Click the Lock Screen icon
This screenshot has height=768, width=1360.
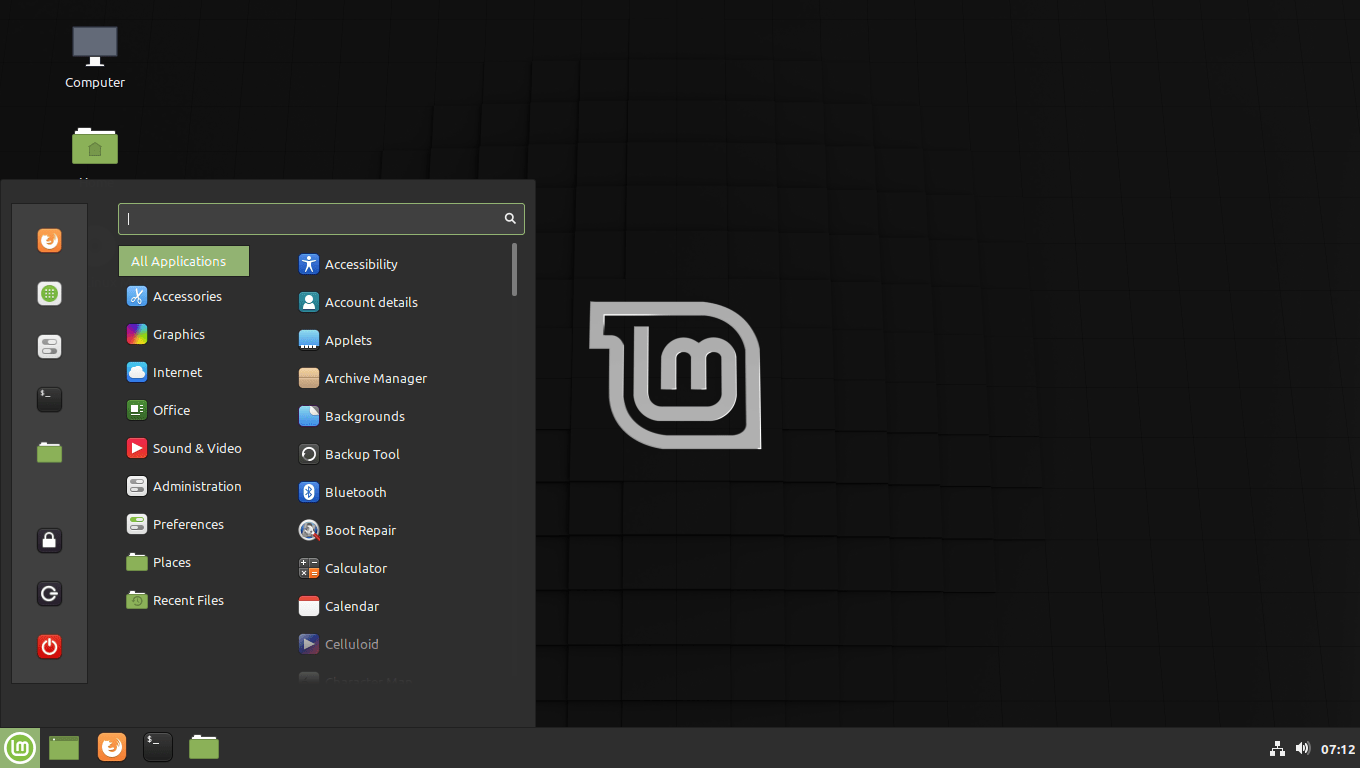(49, 541)
